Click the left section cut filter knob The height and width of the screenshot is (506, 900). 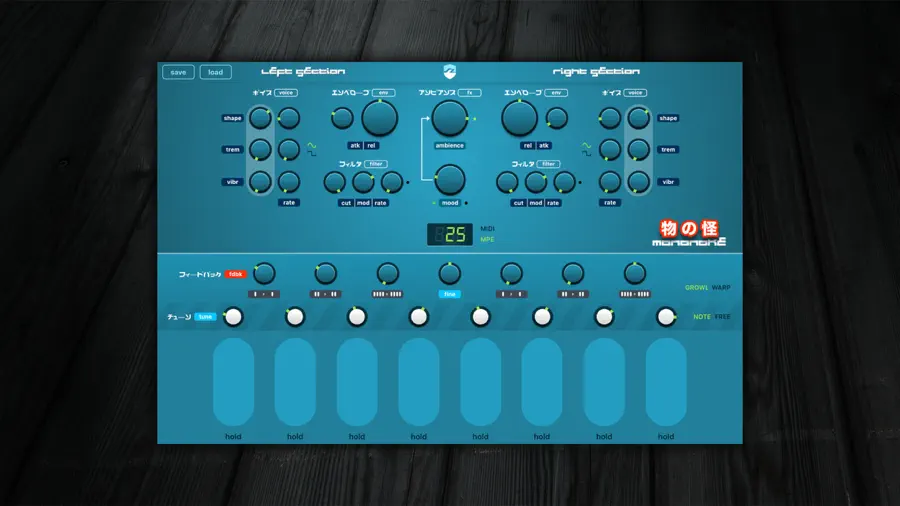(x=334, y=182)
